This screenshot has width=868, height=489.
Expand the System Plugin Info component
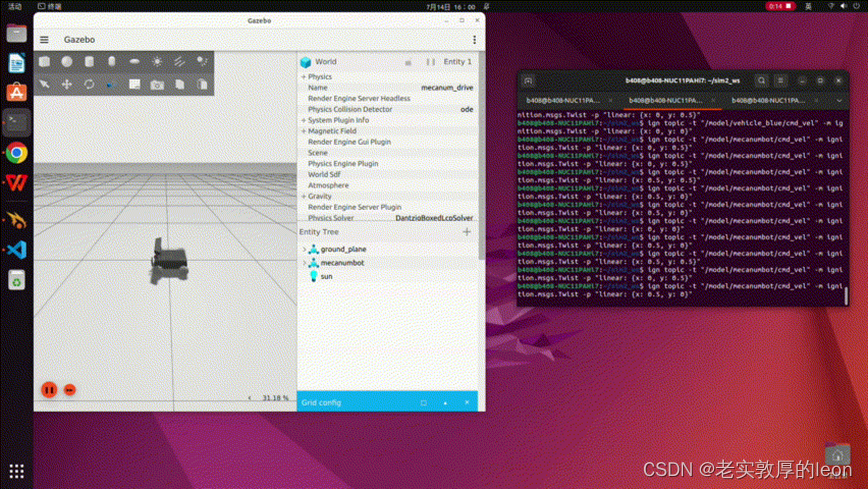coord(303,120)
